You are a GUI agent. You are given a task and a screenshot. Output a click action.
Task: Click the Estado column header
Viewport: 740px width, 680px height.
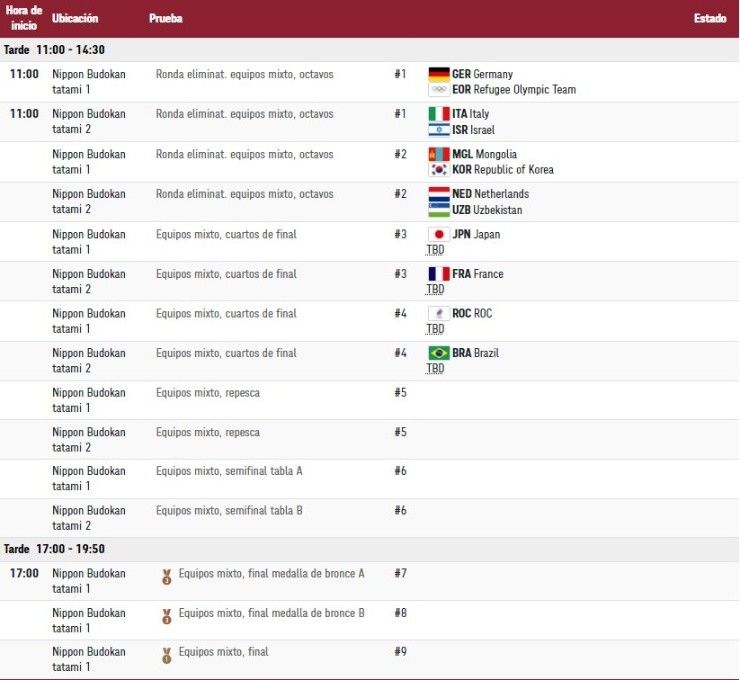pos(709,19)
